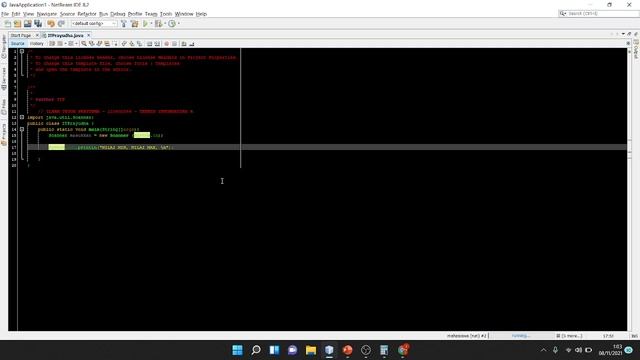Open the Profile Project dropdown arrow
The height and width of the screenshot is (360, 640).
[x=179, y=24]
